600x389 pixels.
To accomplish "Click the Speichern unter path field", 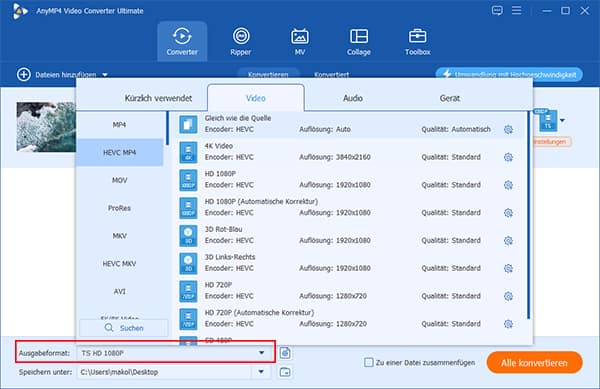I will pyautogui.click(x=165, y=372).
